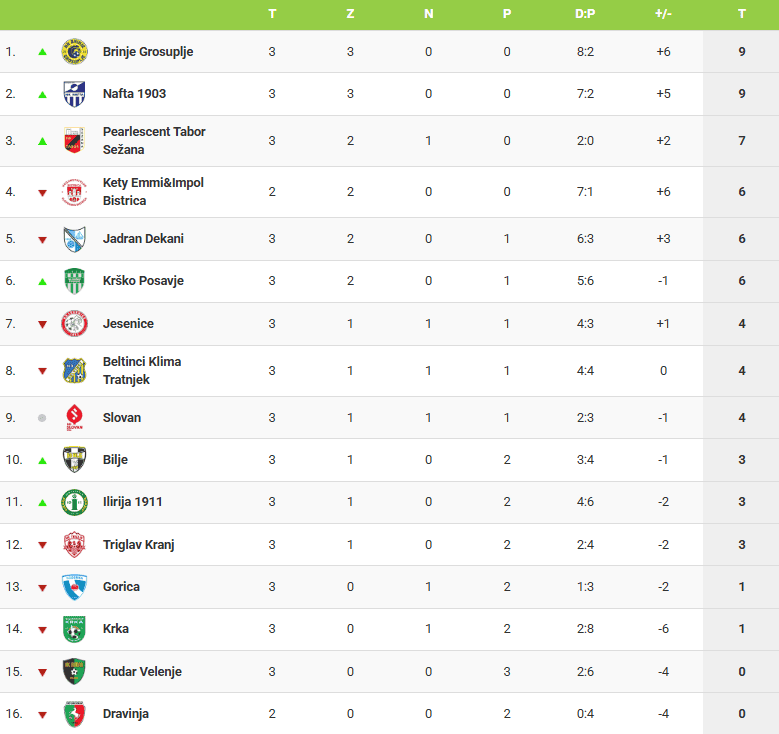Open Kety Emmi&Impol Bistrica team page
Screen dimensions: 779x734
153,192
